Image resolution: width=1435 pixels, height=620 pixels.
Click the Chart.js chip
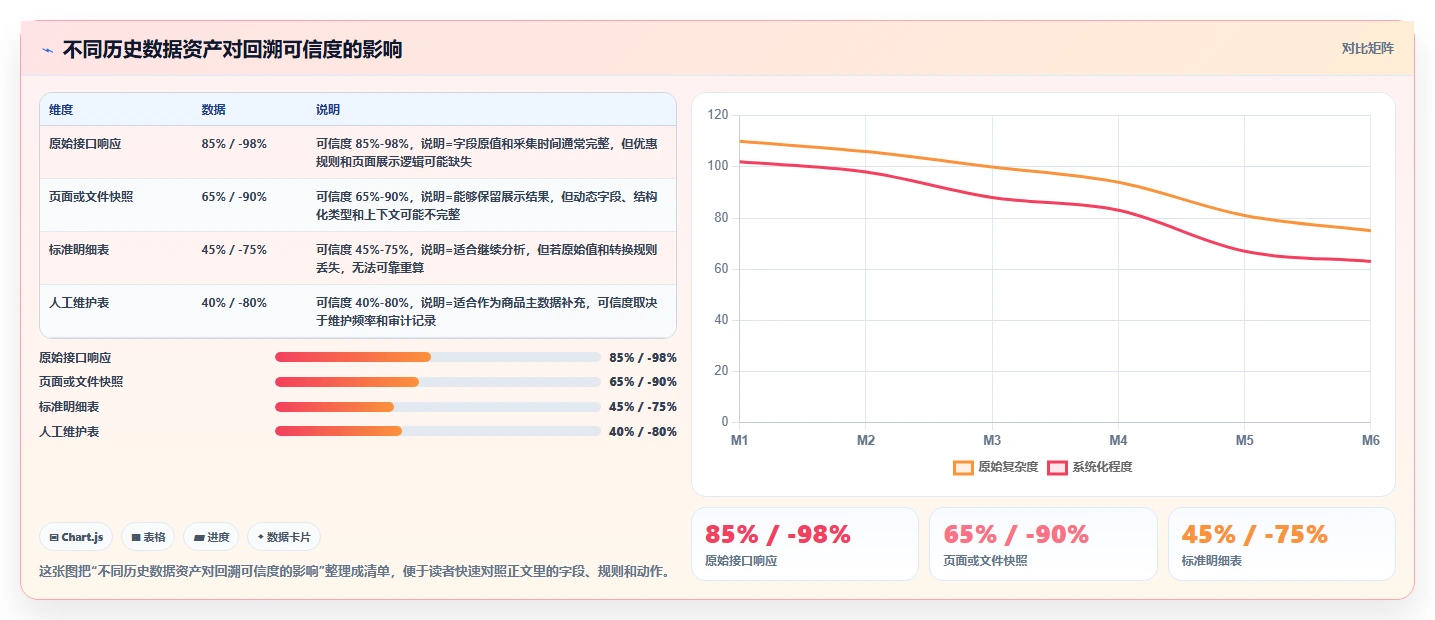77,537
